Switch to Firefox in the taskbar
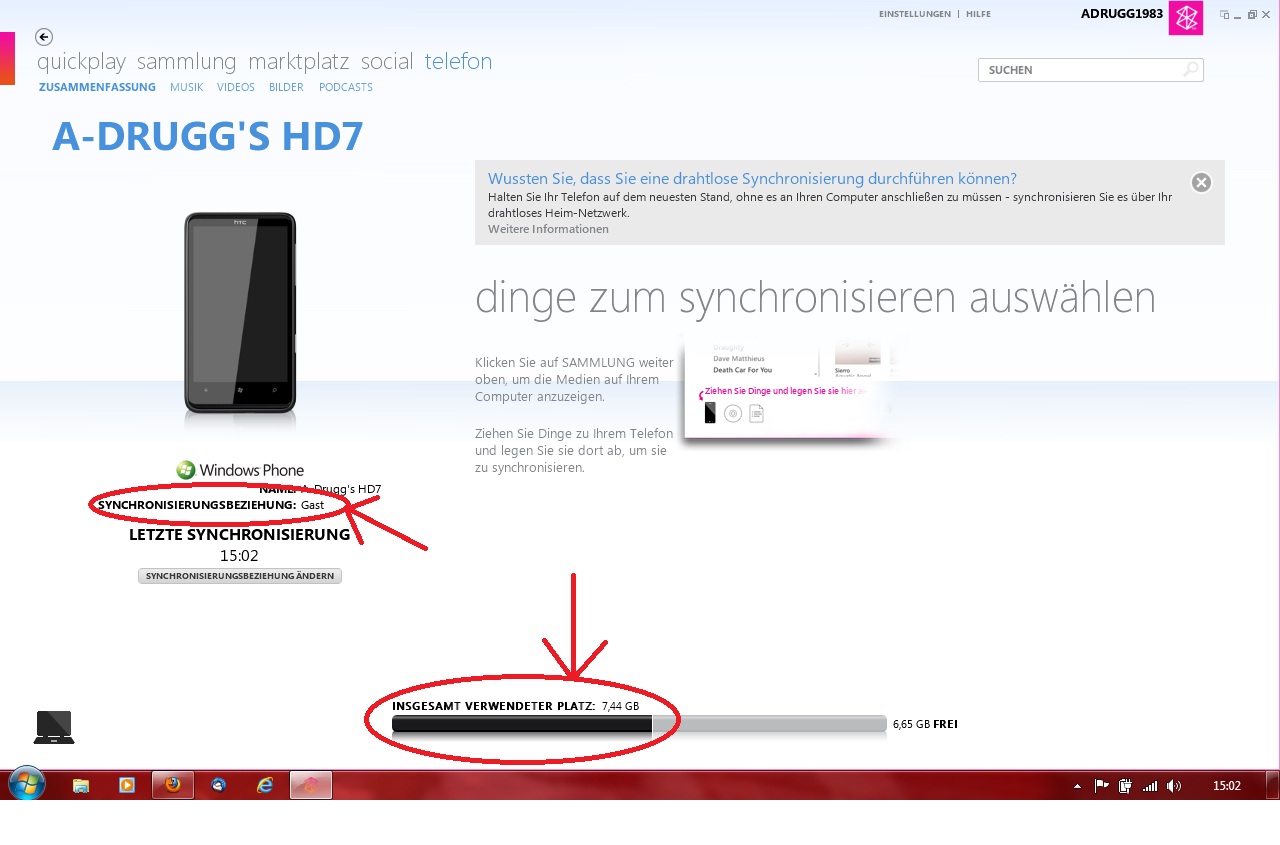This screenshot has height=845, width=1280. point(173,785)
